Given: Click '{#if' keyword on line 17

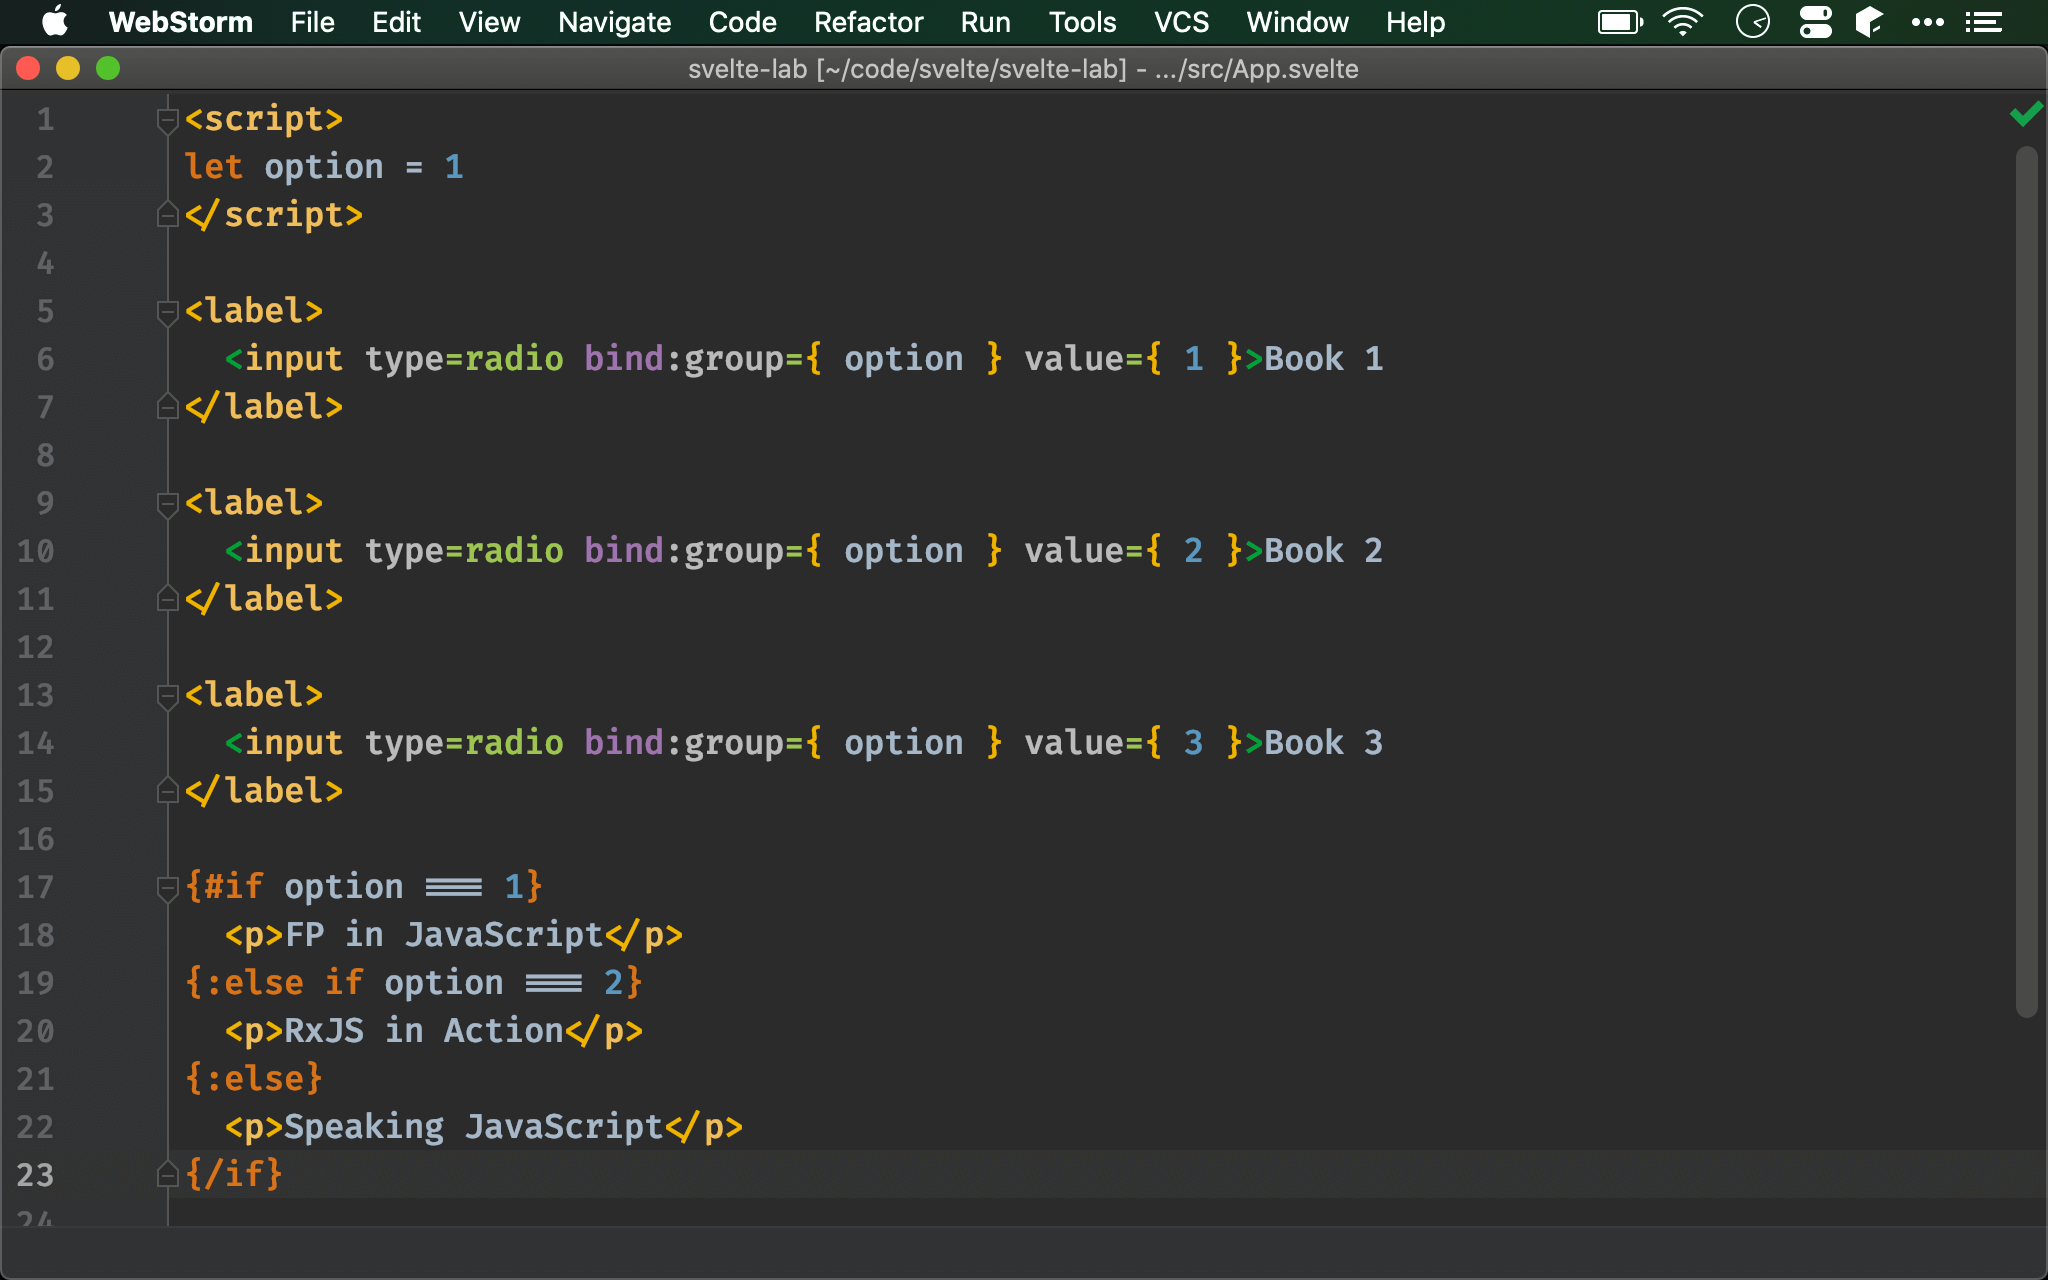Looking at the screenshot, I should click(225, 887).
